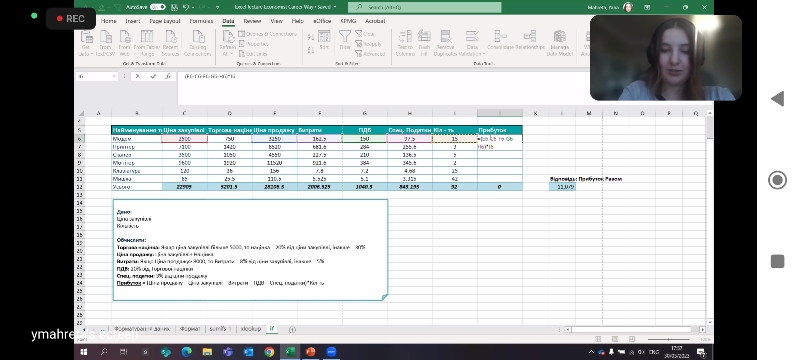
Task: Toggle the Filter funnel
Action: (345, 40)
